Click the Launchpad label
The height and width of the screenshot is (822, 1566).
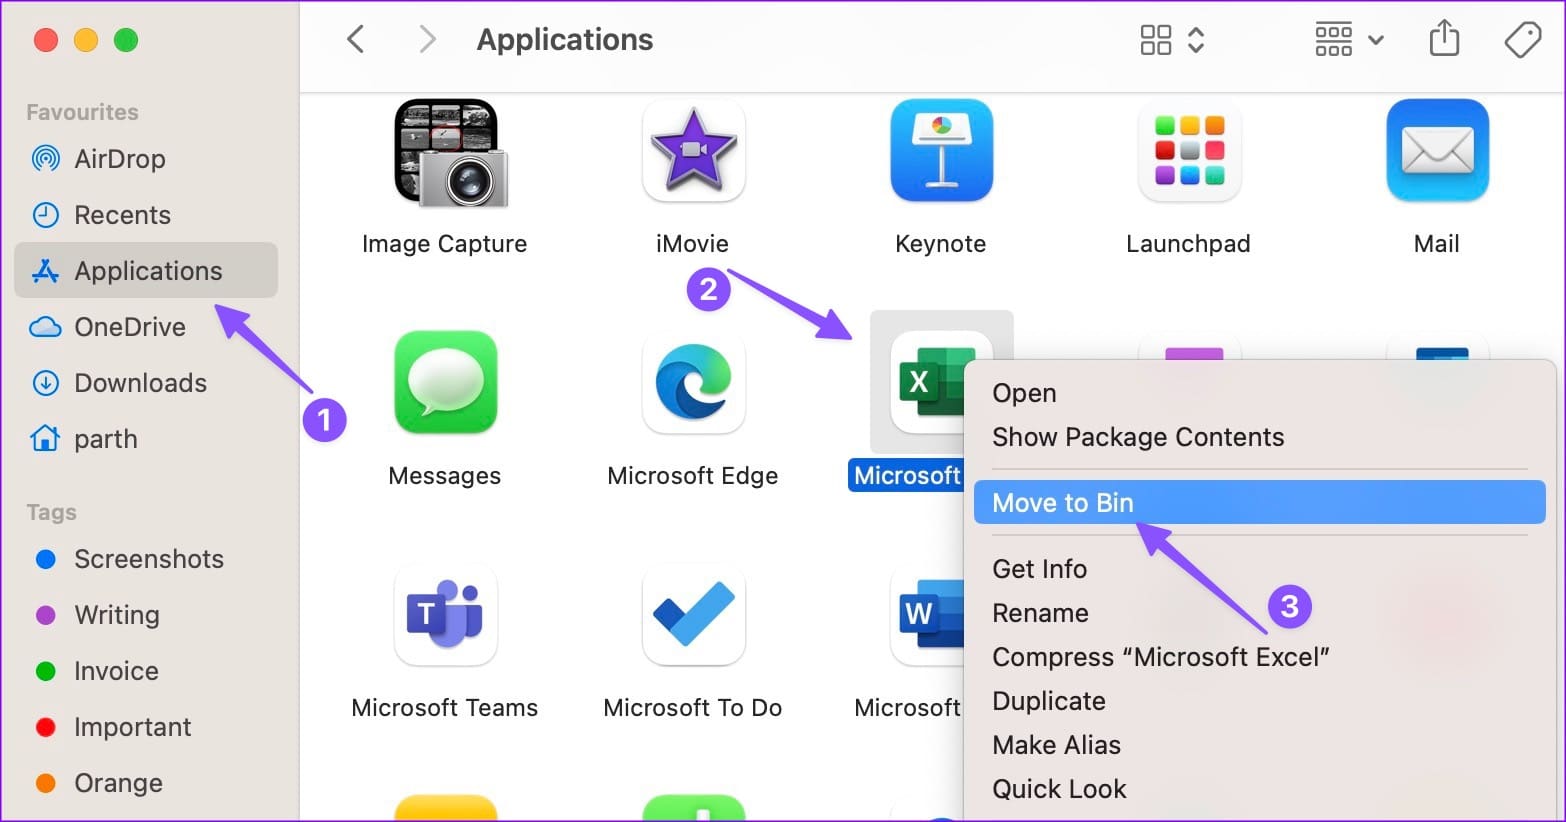point(1188,244)
